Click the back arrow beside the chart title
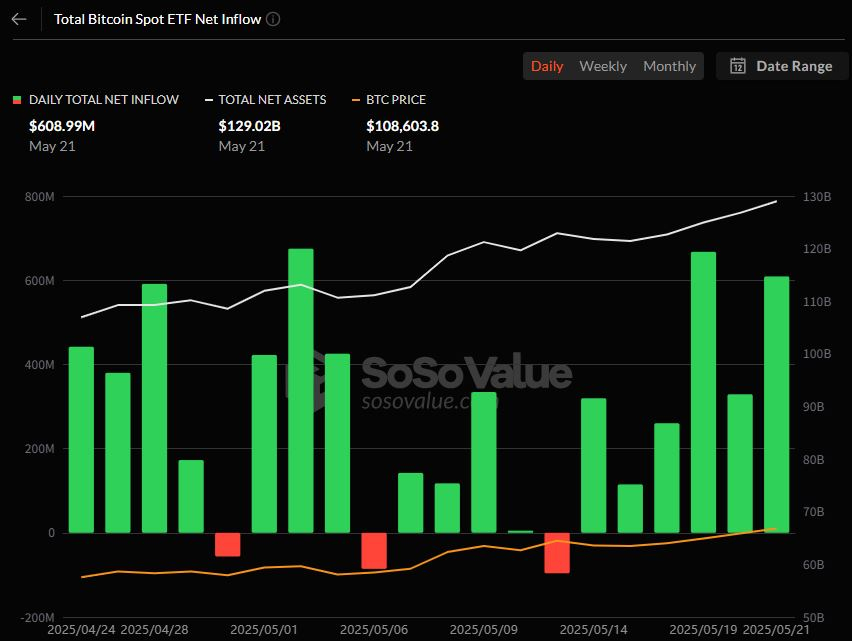 [19, 19]
